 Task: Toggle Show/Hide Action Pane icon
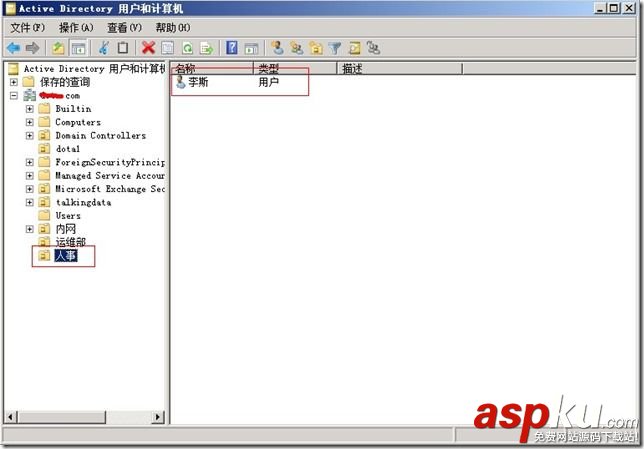coord(251,48)
